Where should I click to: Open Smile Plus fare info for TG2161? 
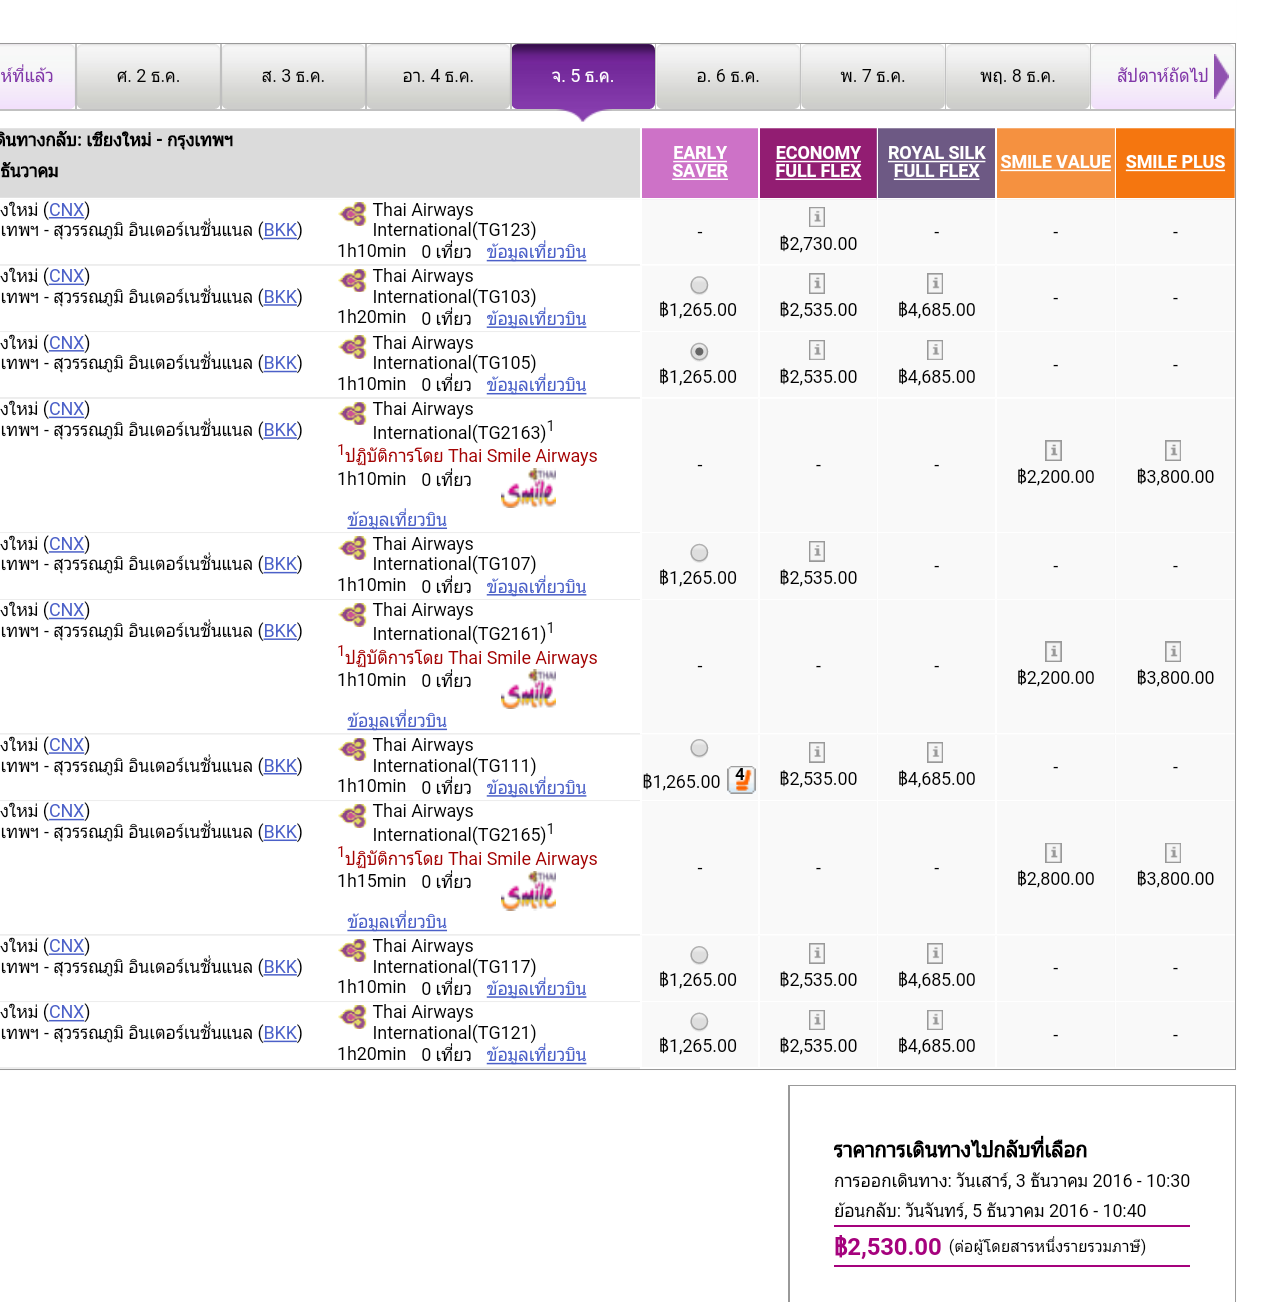coord(1173,652)
